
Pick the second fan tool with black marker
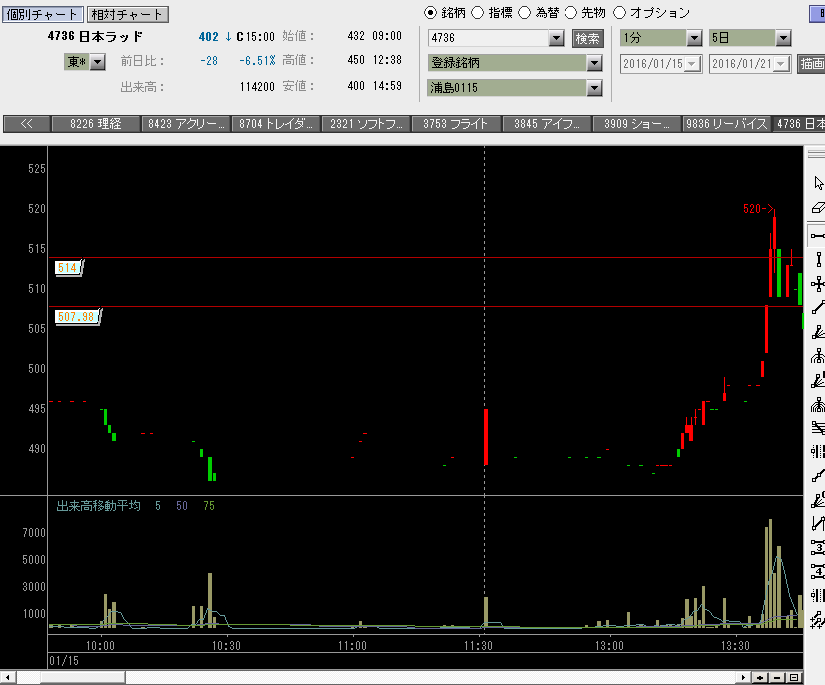tap(818, 380)
